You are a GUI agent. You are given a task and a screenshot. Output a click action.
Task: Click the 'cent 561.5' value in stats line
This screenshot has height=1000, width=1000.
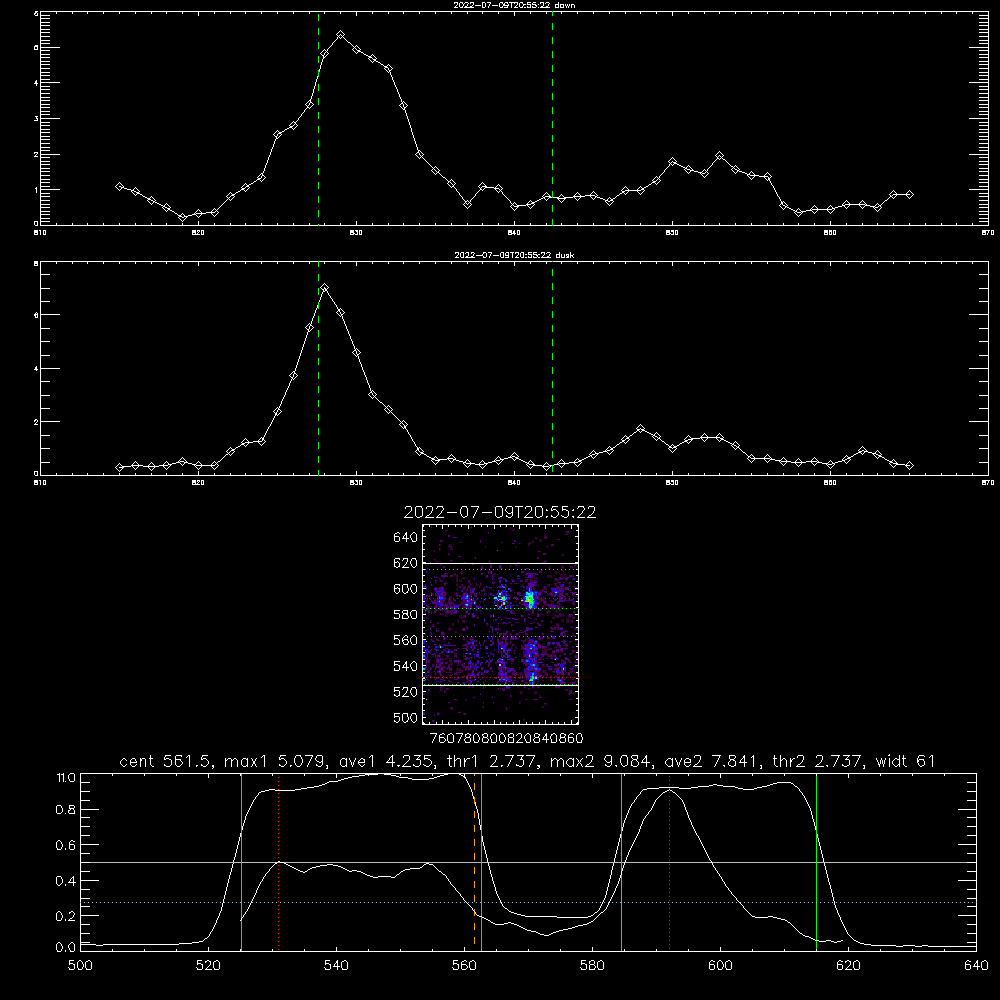166,761
